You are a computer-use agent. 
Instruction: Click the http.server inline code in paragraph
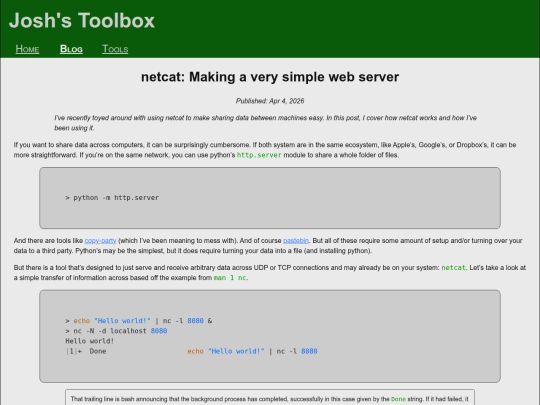tap(259, 155)
